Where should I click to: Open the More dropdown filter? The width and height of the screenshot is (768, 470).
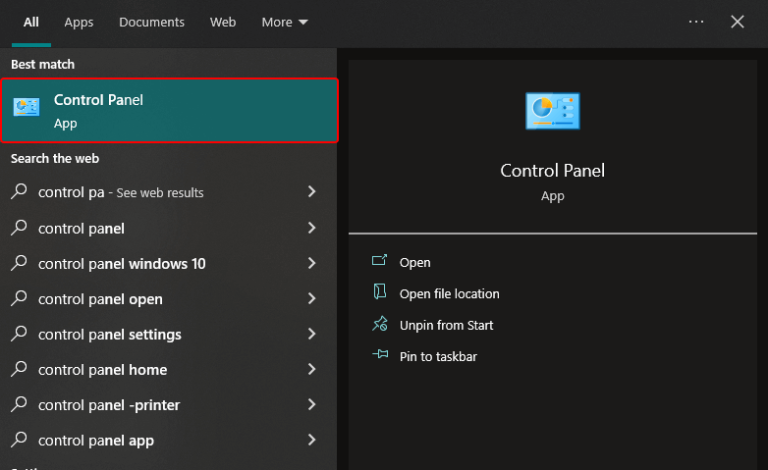click(x=284, y=22)
